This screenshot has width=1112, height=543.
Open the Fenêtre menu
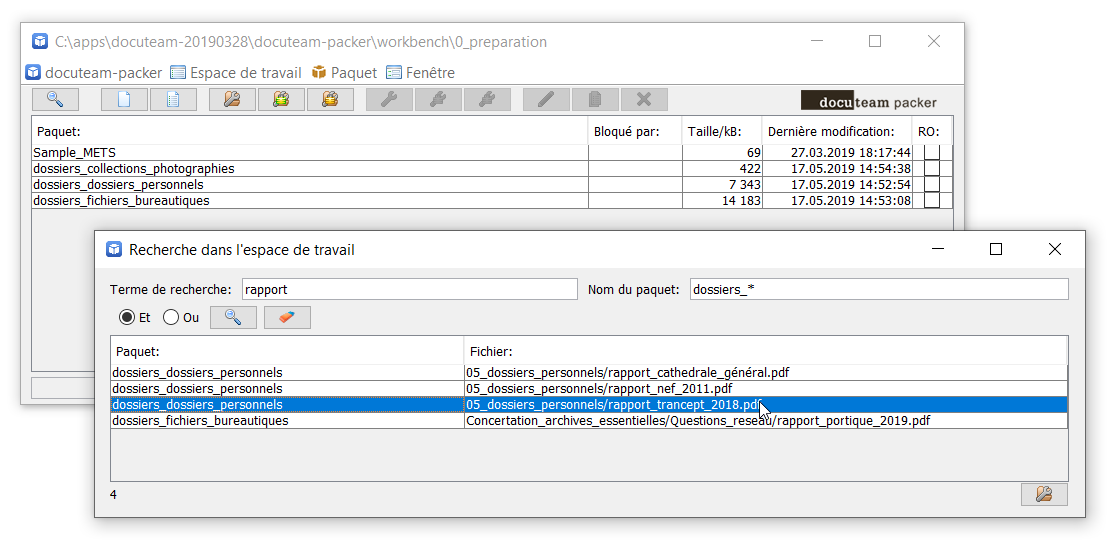[x=421, y=72]
